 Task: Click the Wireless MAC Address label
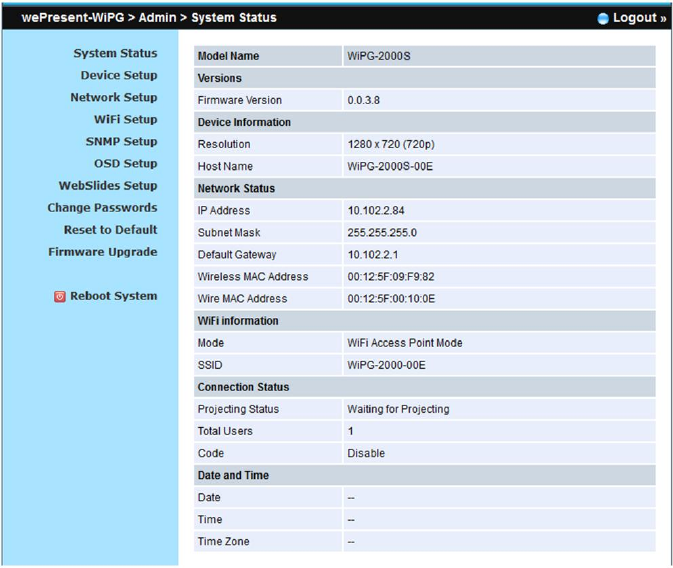point(253,277)
